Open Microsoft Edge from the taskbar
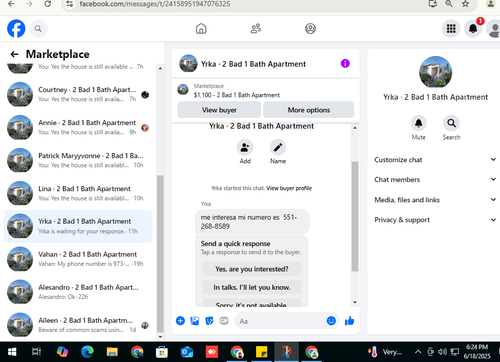 (x=87, y=352)
